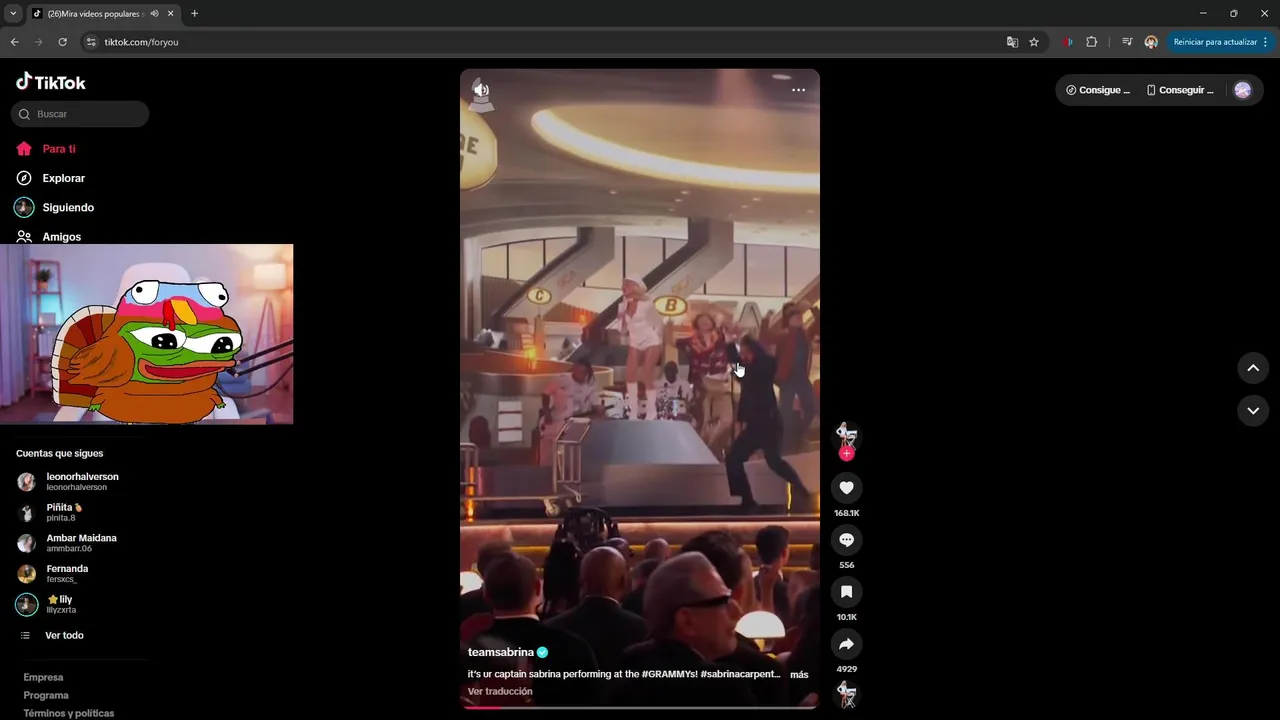1280x720 pixels.
Task: Open the teamsabrina profile link
Action: (501, 652)
